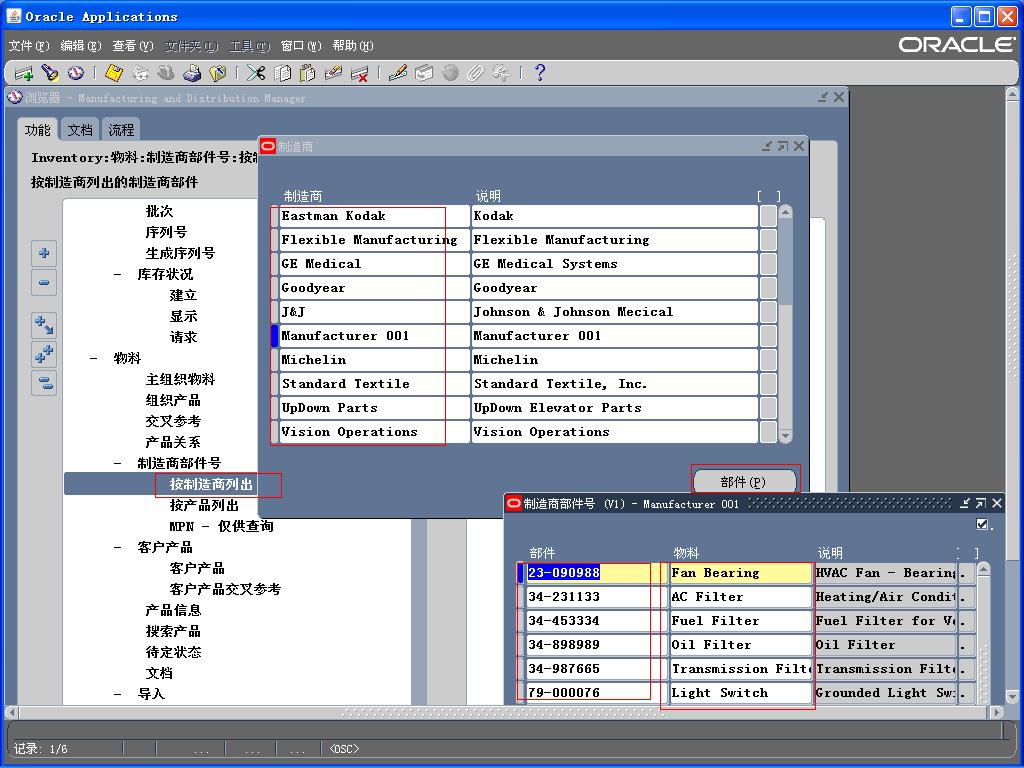Open the 文件(F) menu
The image size is (1024, 768).
[29, 46]
